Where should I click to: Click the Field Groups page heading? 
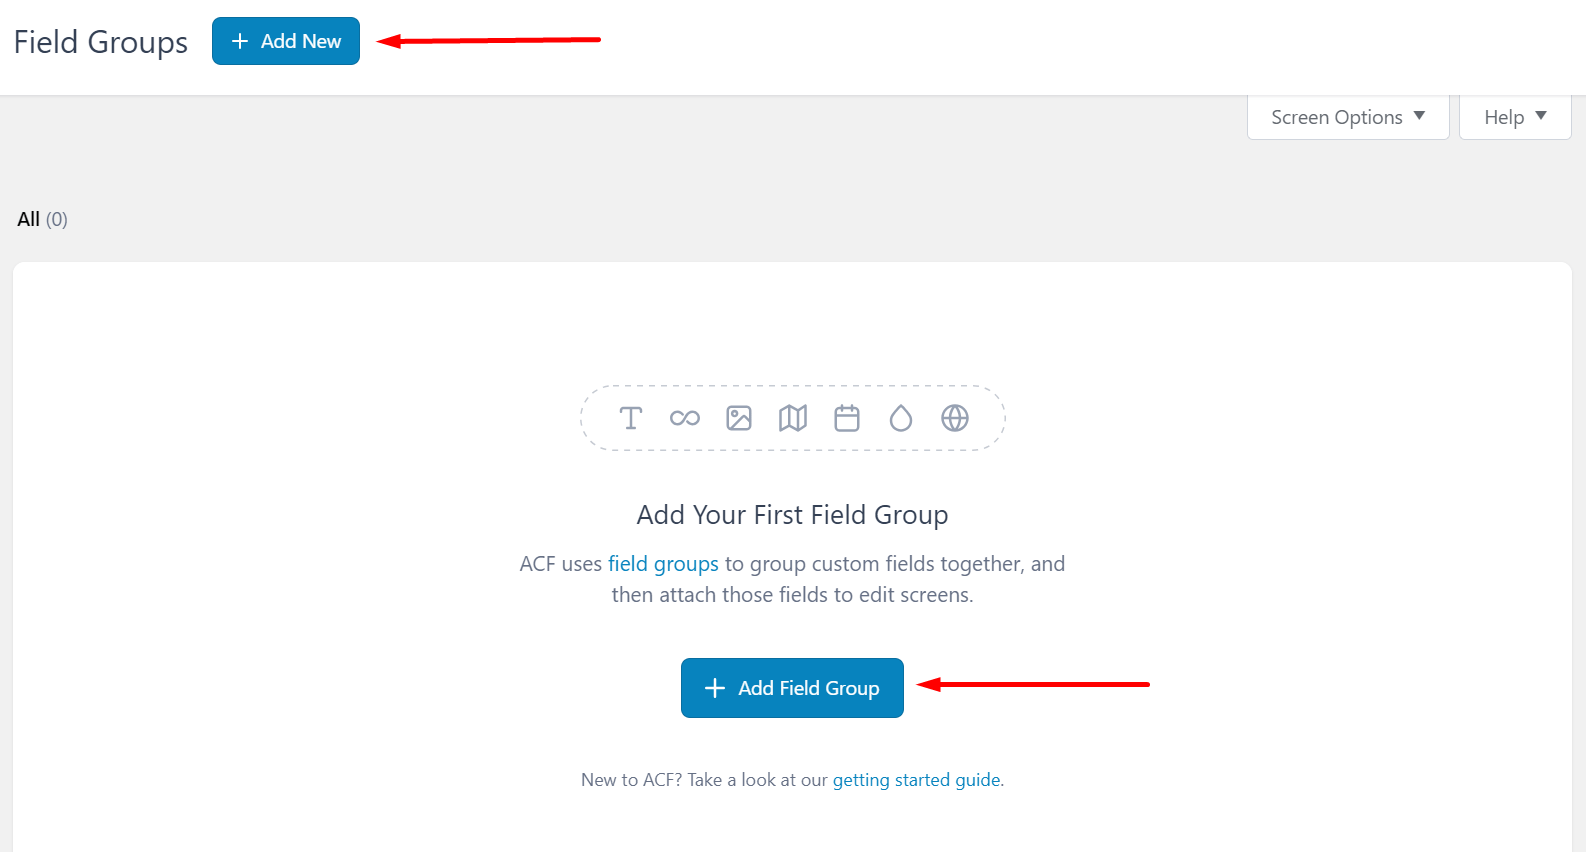(100, 42)
